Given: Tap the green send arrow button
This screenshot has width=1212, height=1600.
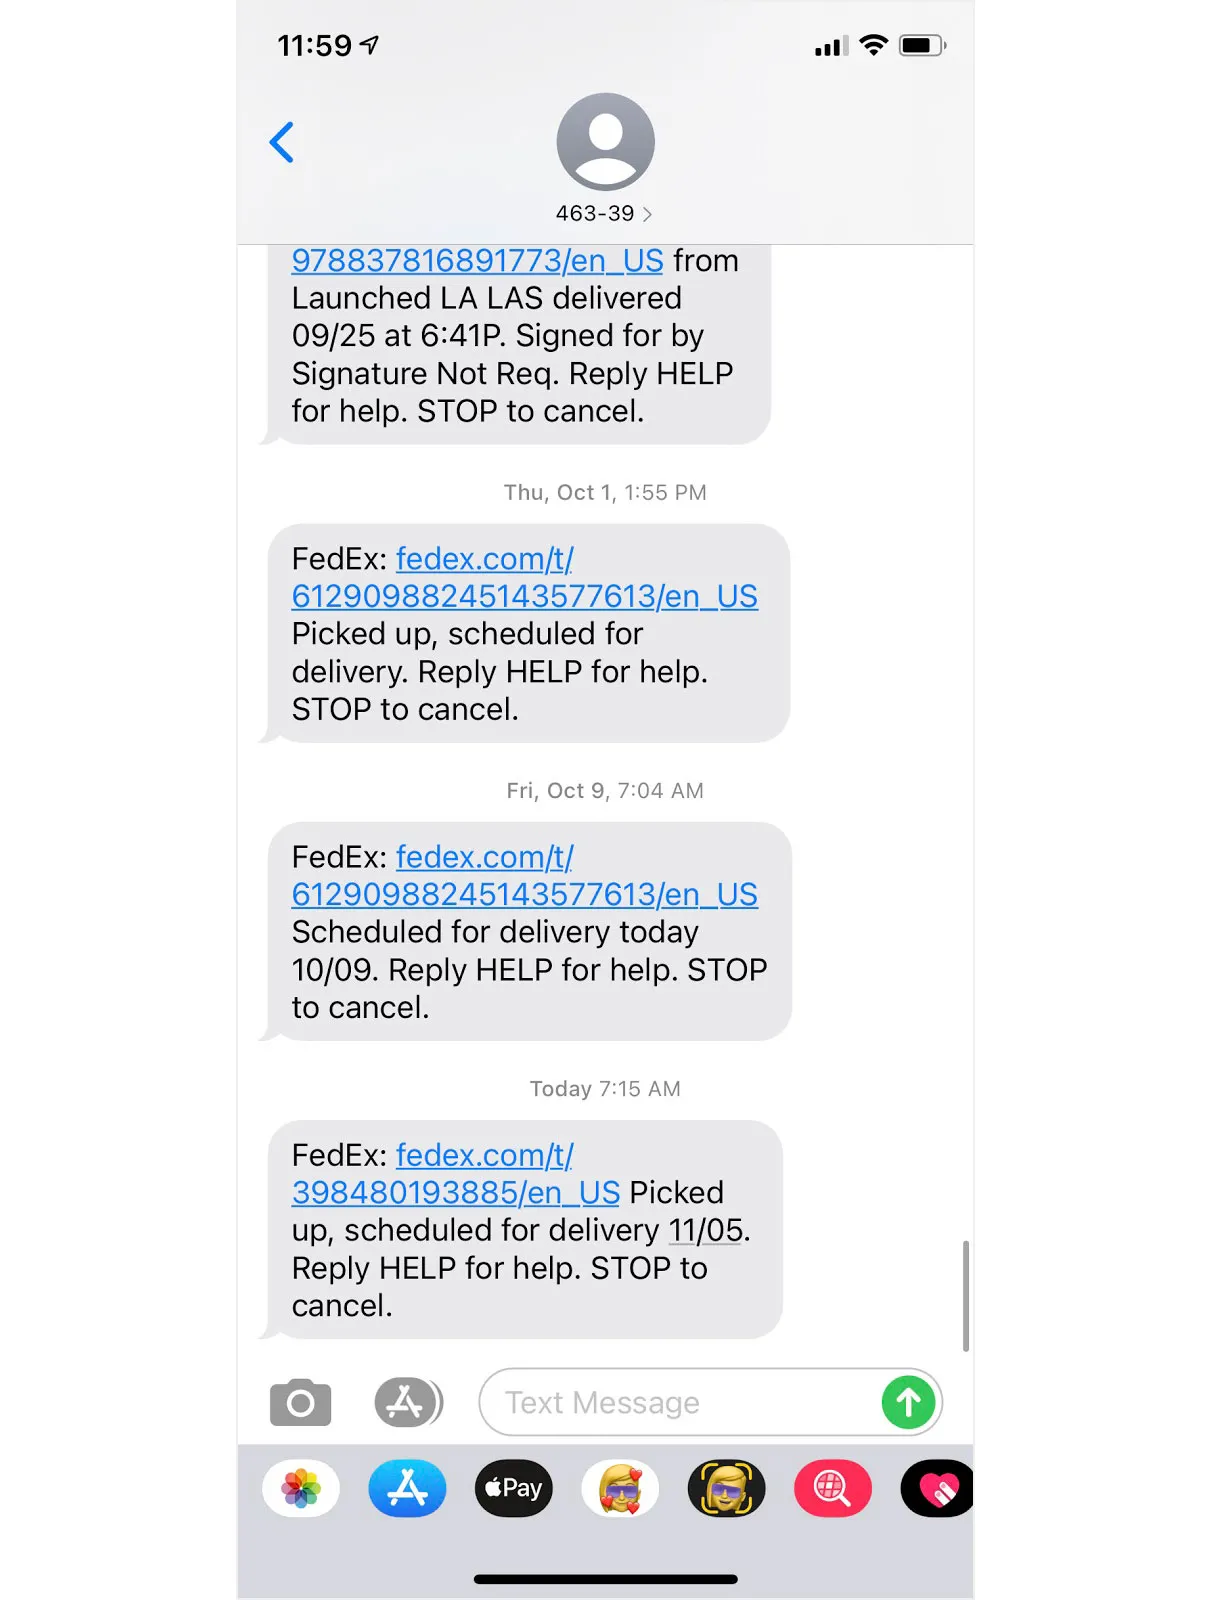Looking at the screenshot, I should pos(908,1402).
